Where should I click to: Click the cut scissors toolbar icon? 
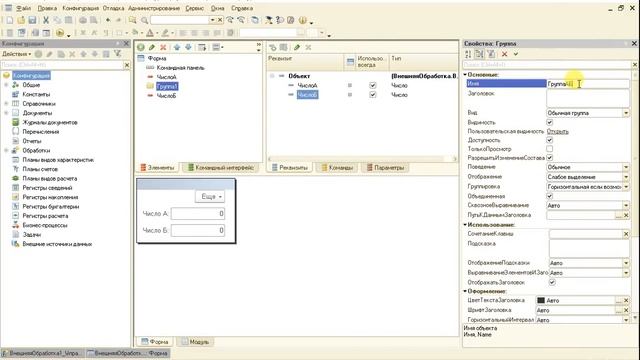pyautogui.click(x=46, y=20)
